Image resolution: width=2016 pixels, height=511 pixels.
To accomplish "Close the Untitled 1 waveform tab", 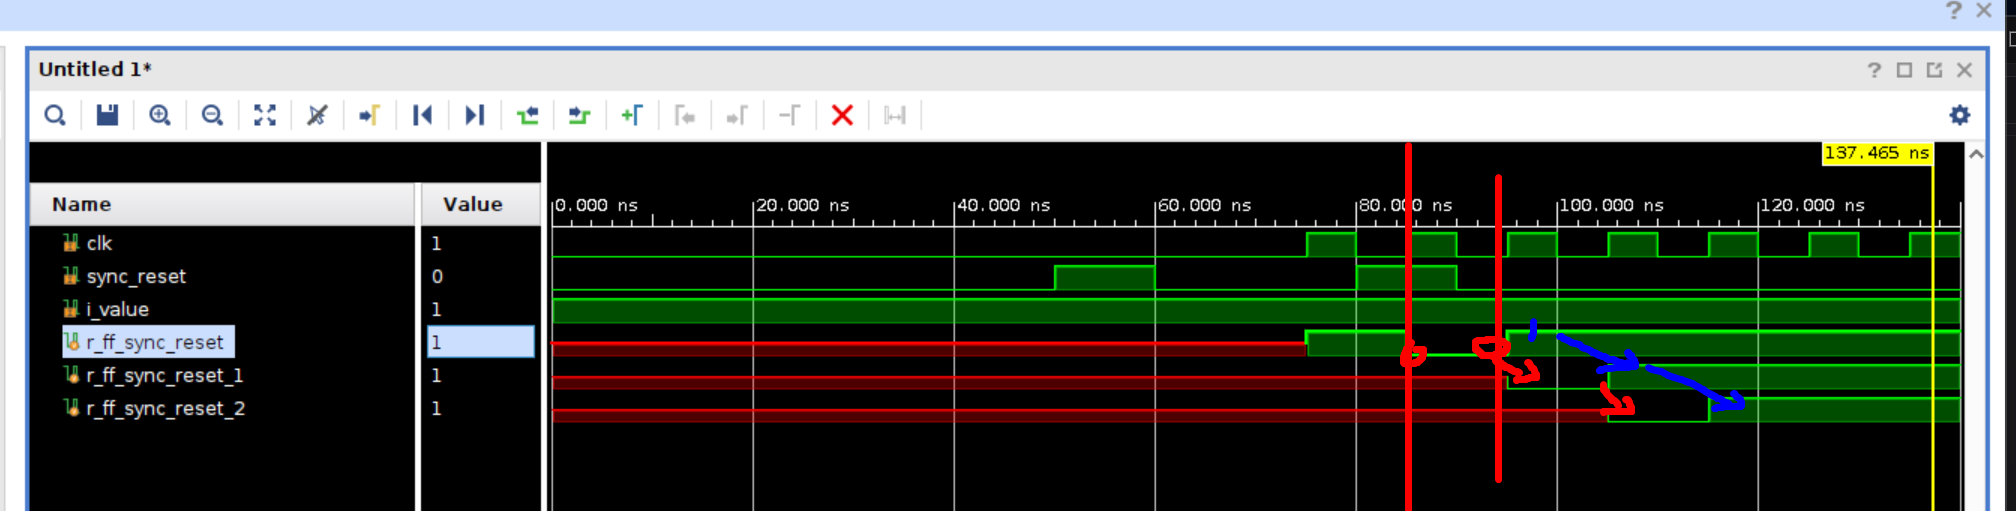I will pos(1964,70).
